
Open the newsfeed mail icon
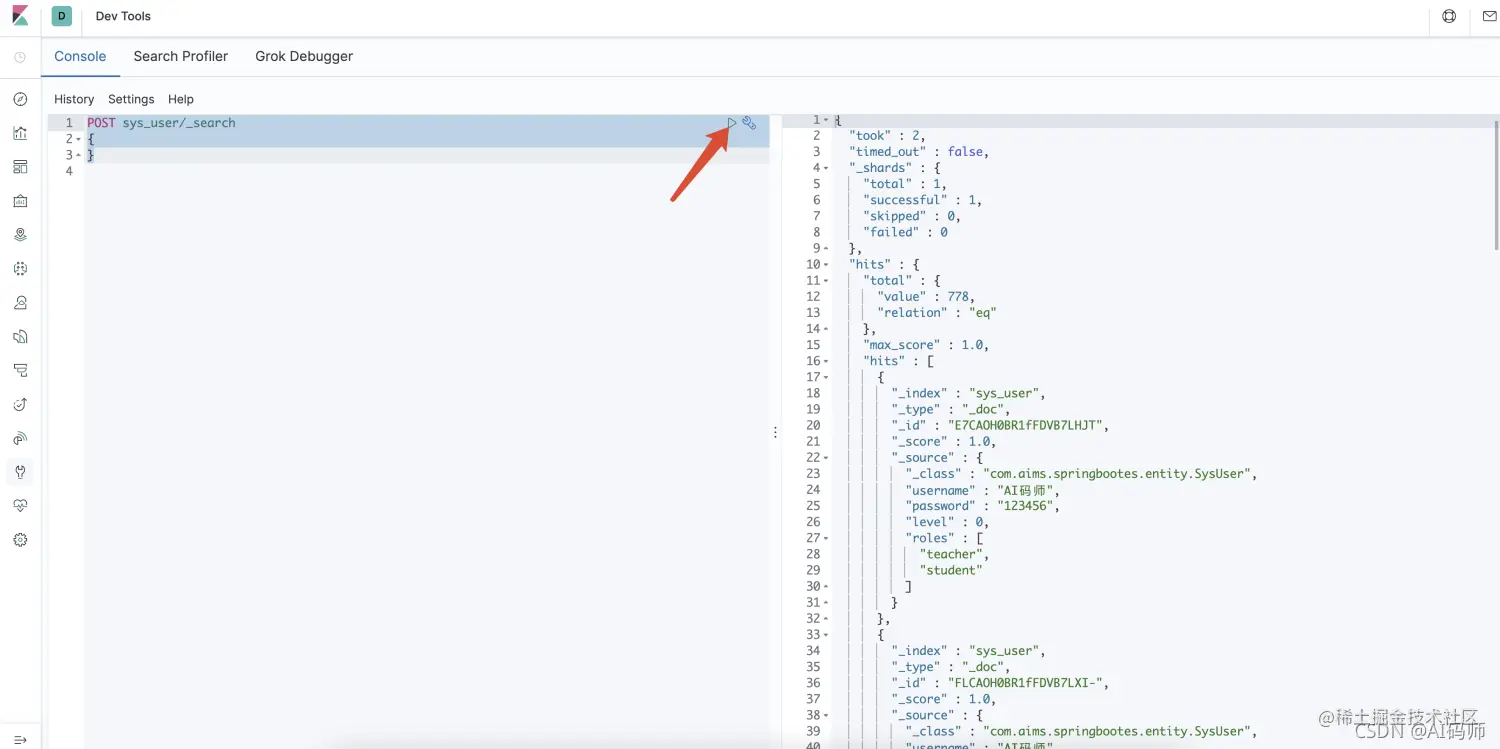pyautogui.click(x=1490, y=16)
